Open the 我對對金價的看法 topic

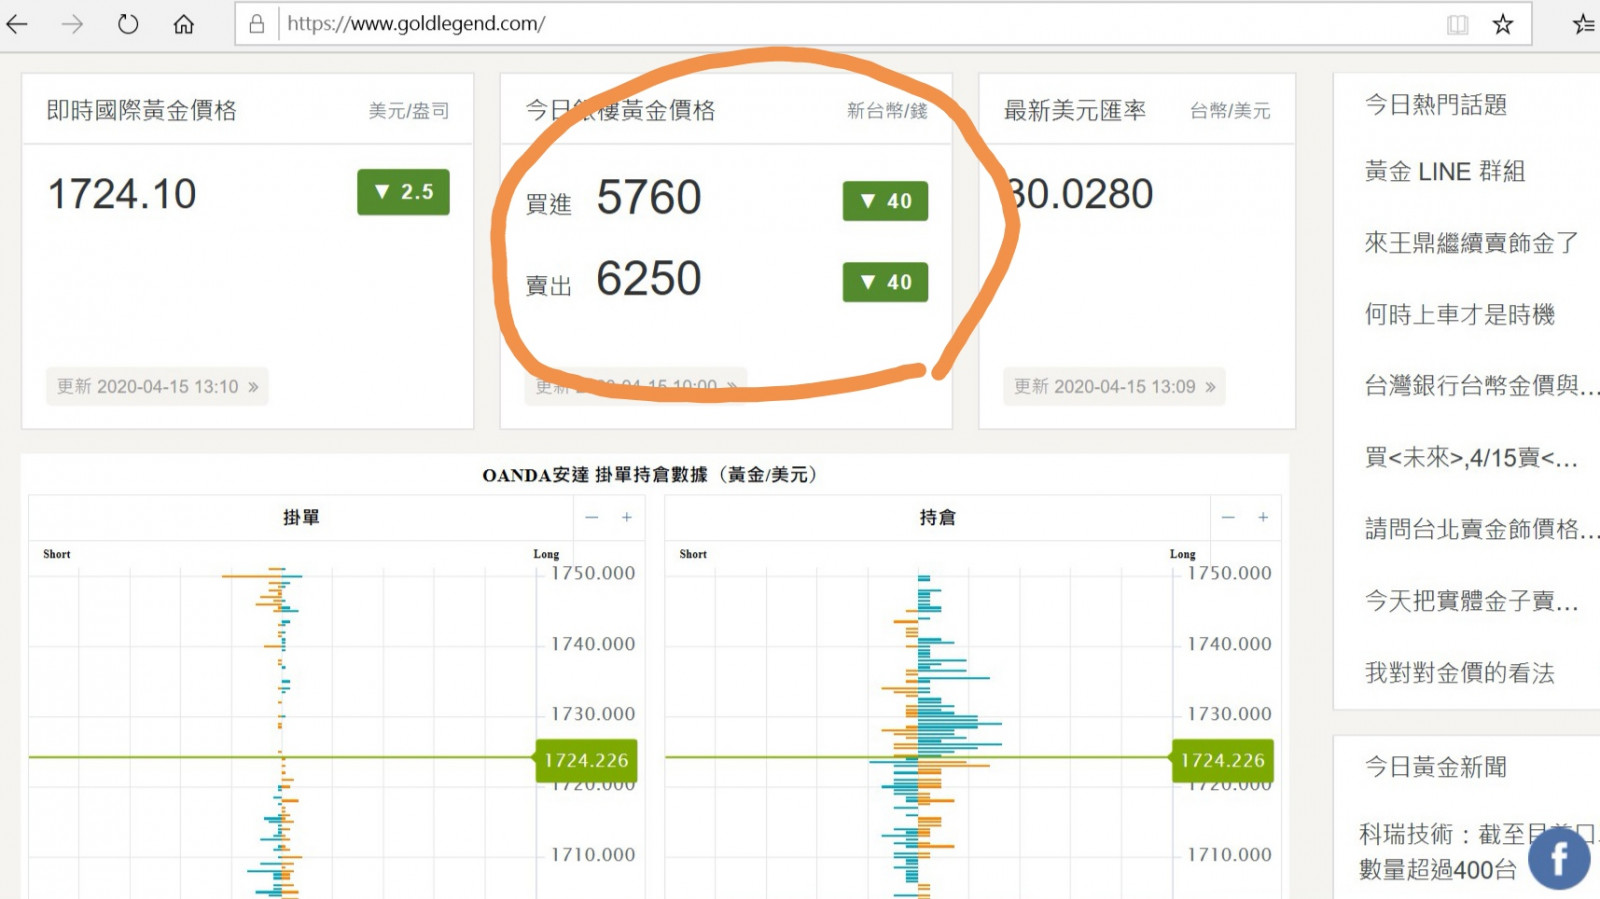1460,673
